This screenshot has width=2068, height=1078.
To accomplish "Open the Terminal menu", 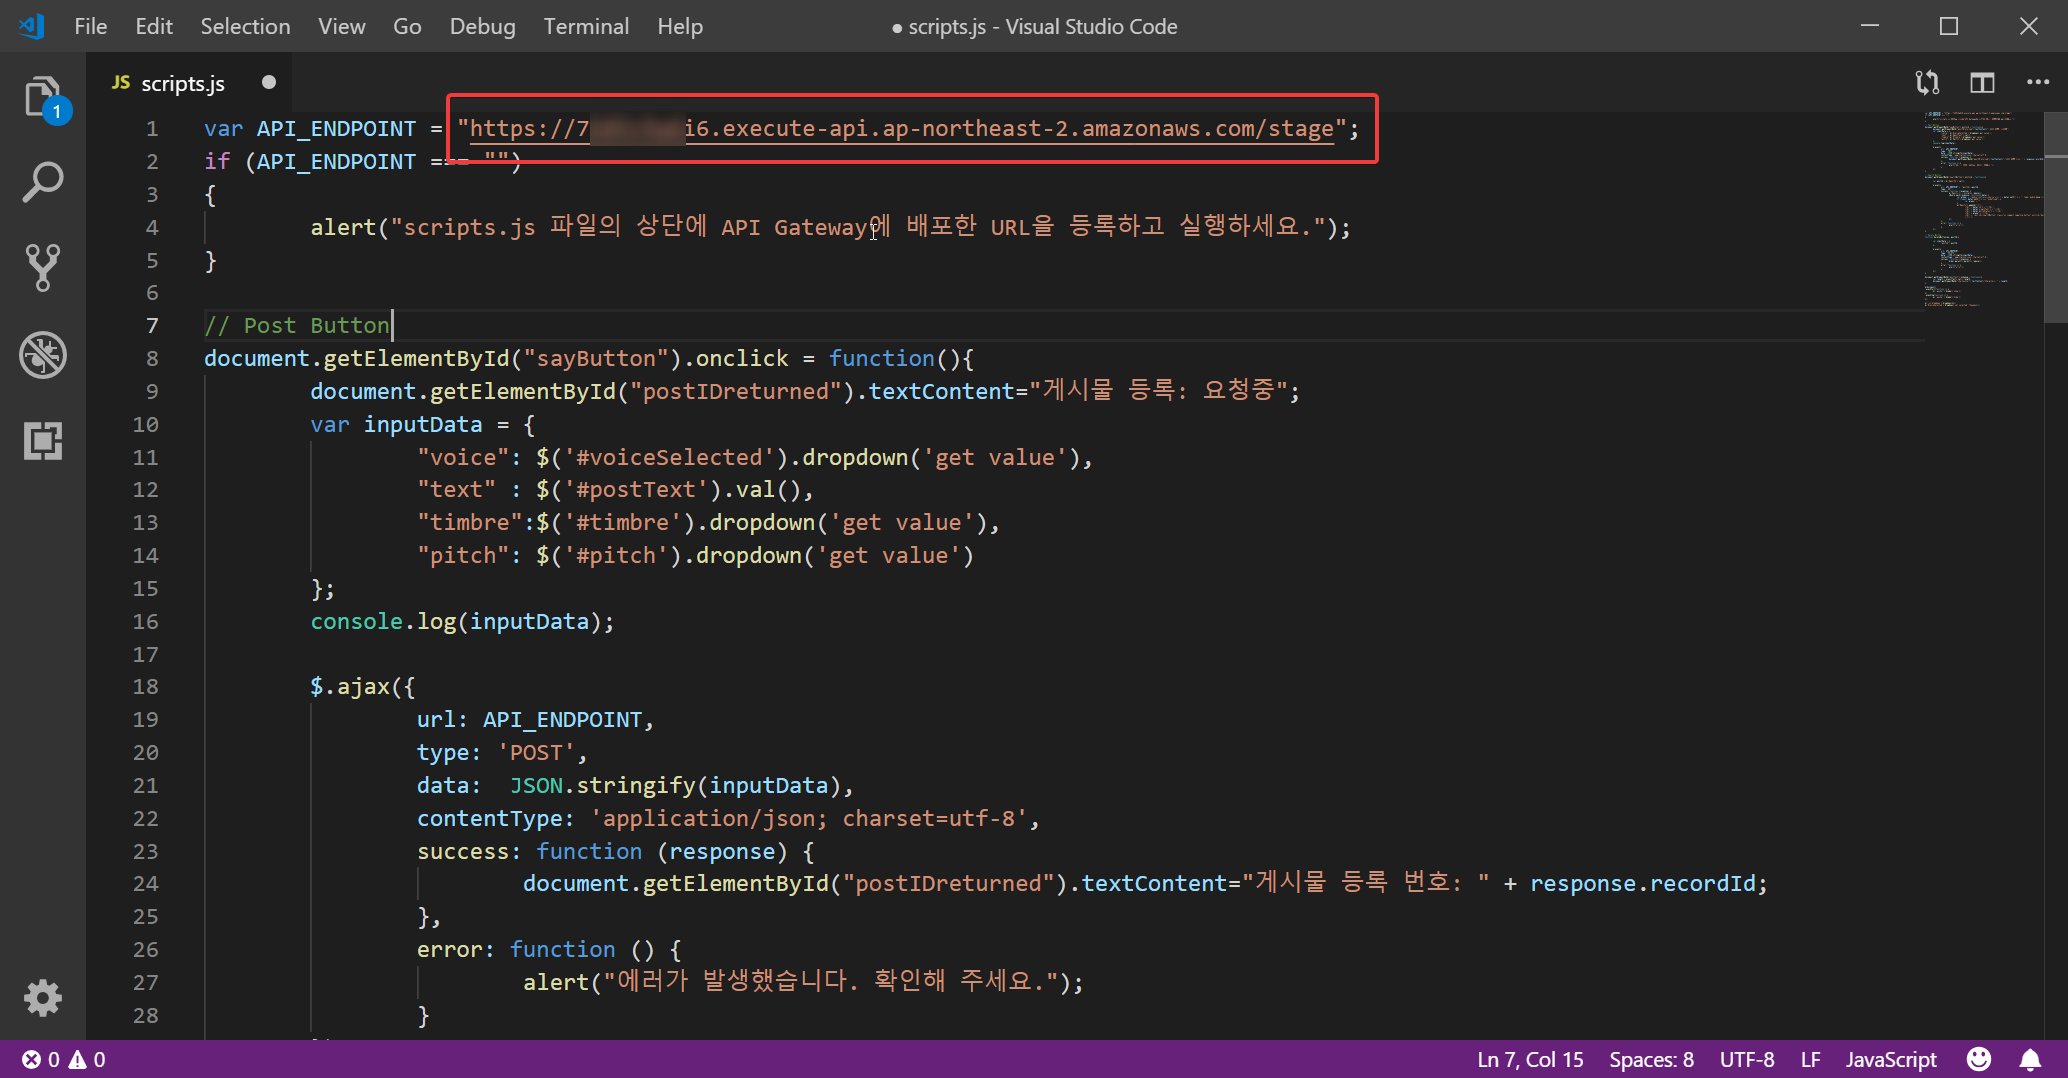I will point(586,26).
